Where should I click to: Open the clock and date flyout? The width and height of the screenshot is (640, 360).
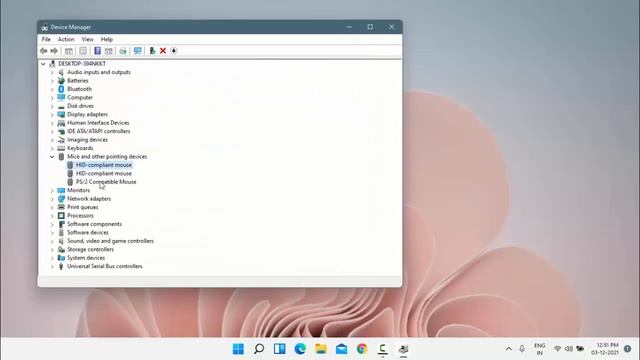[x=605, y=349]
